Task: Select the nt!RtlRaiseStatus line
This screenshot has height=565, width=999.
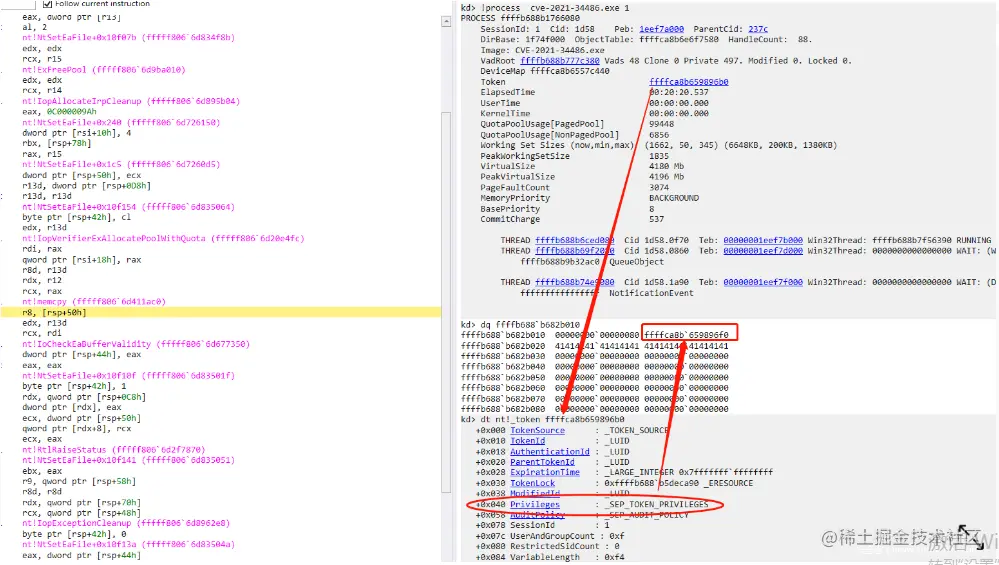Action: click(113, 449)
